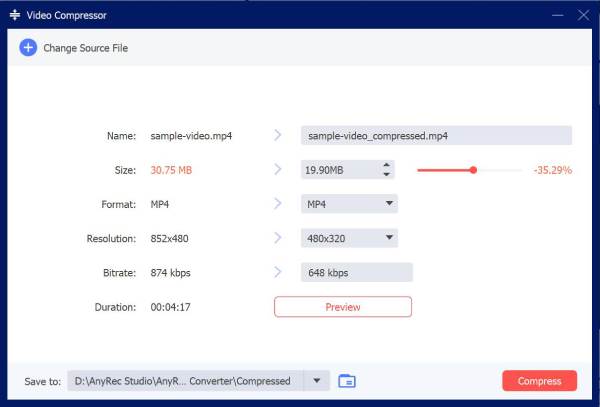The height and width of the screenshot is (407, 600).
Task: Click the Duration: label
Action: [x=115, y=307]
